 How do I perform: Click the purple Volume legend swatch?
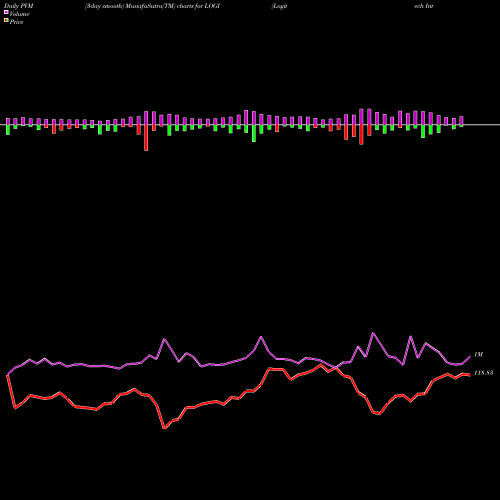[x=6, y=13]
